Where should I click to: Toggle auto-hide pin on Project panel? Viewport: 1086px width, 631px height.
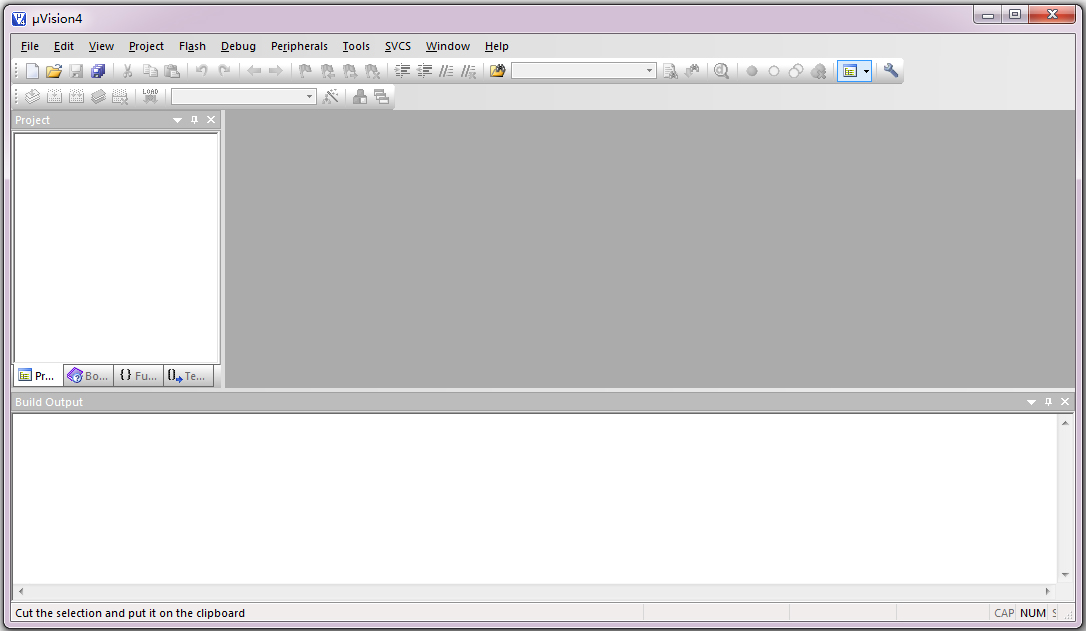coord(195,120)
